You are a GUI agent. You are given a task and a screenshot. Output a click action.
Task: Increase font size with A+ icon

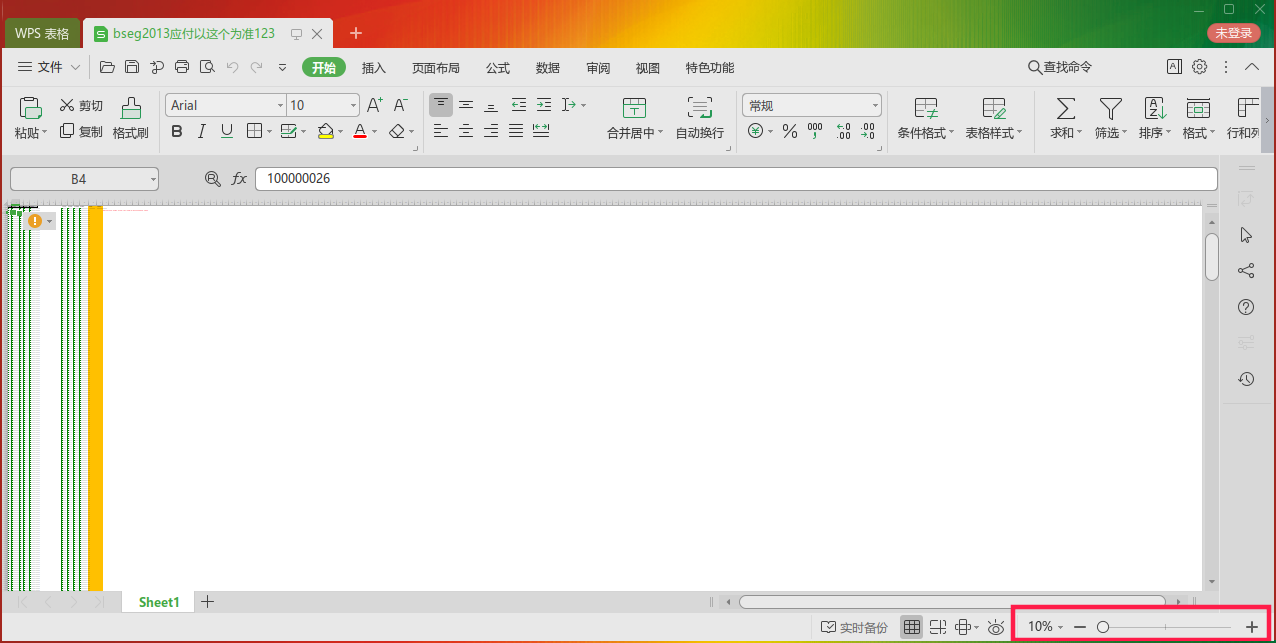(375, 105)
